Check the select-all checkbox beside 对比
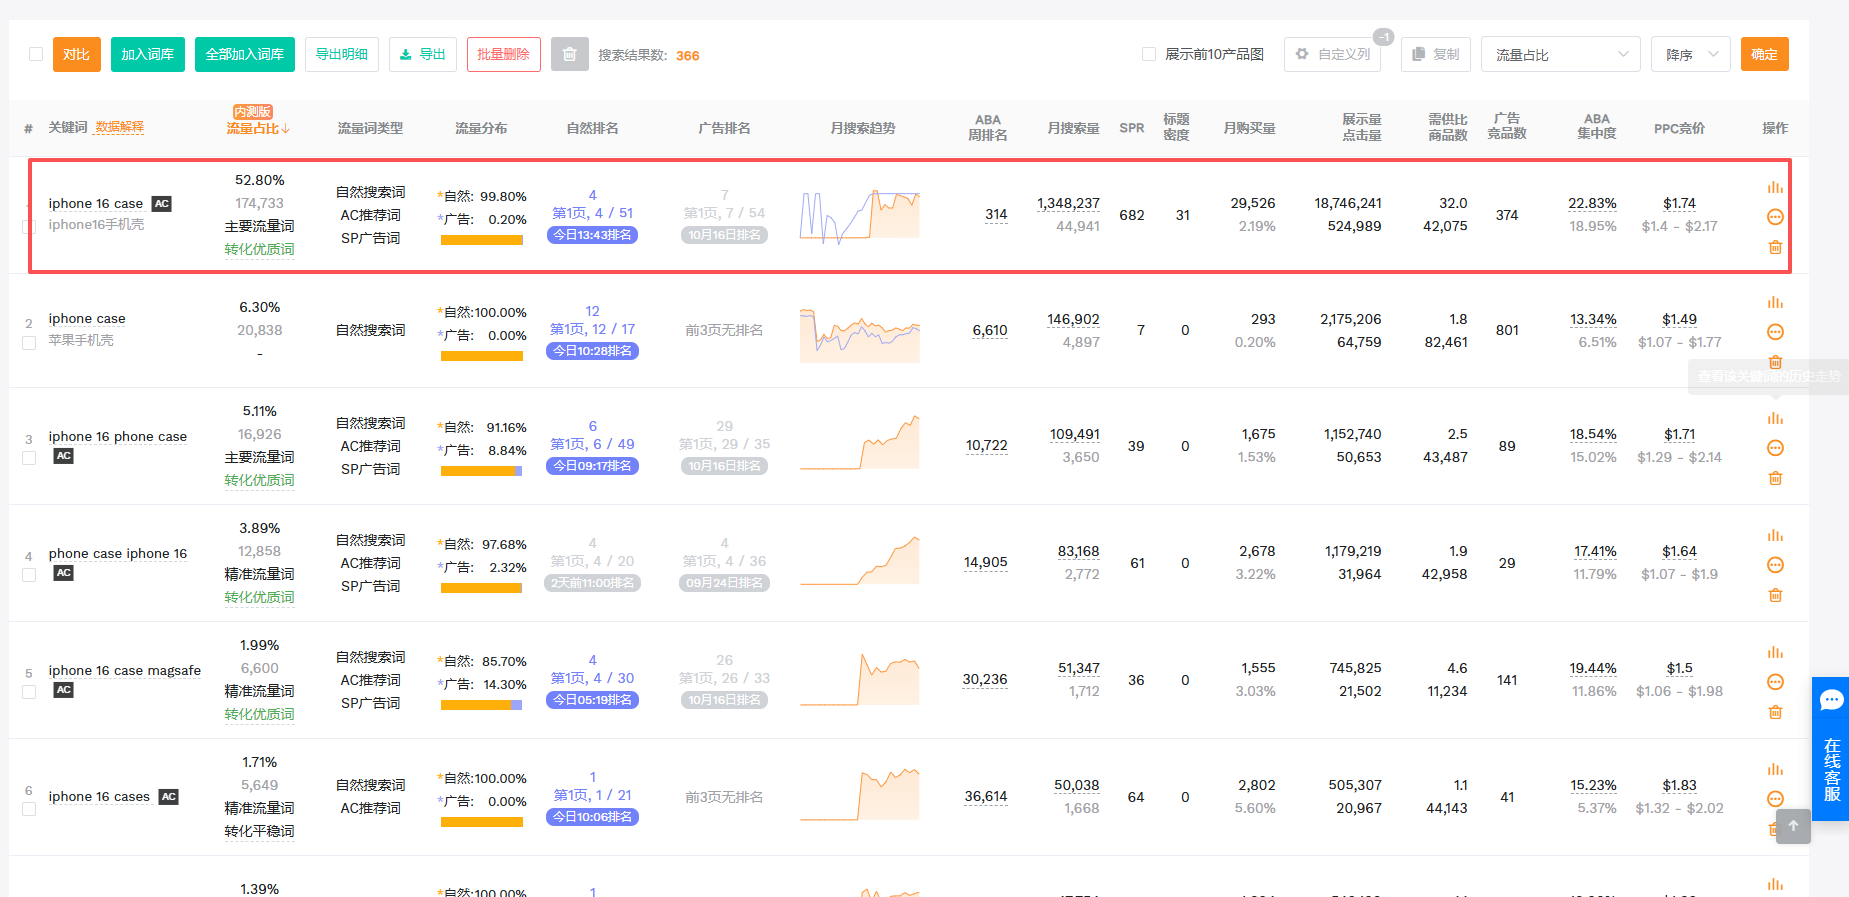Image resolution: width=1849 pixels, height=897 pixels. 36,54
